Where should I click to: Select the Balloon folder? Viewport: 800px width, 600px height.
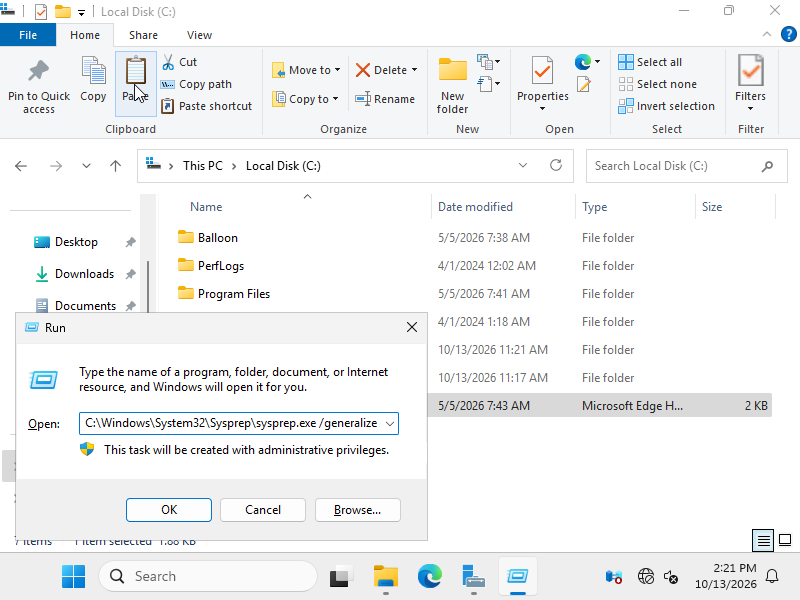[218, 238]
